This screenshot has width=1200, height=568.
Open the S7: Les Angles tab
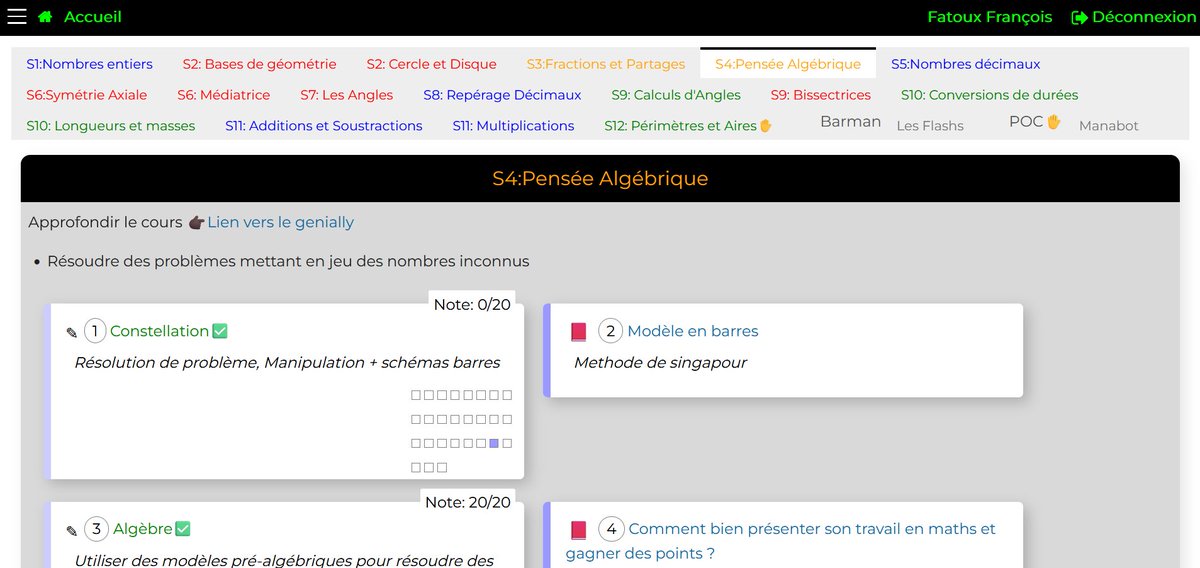point(347,95)
